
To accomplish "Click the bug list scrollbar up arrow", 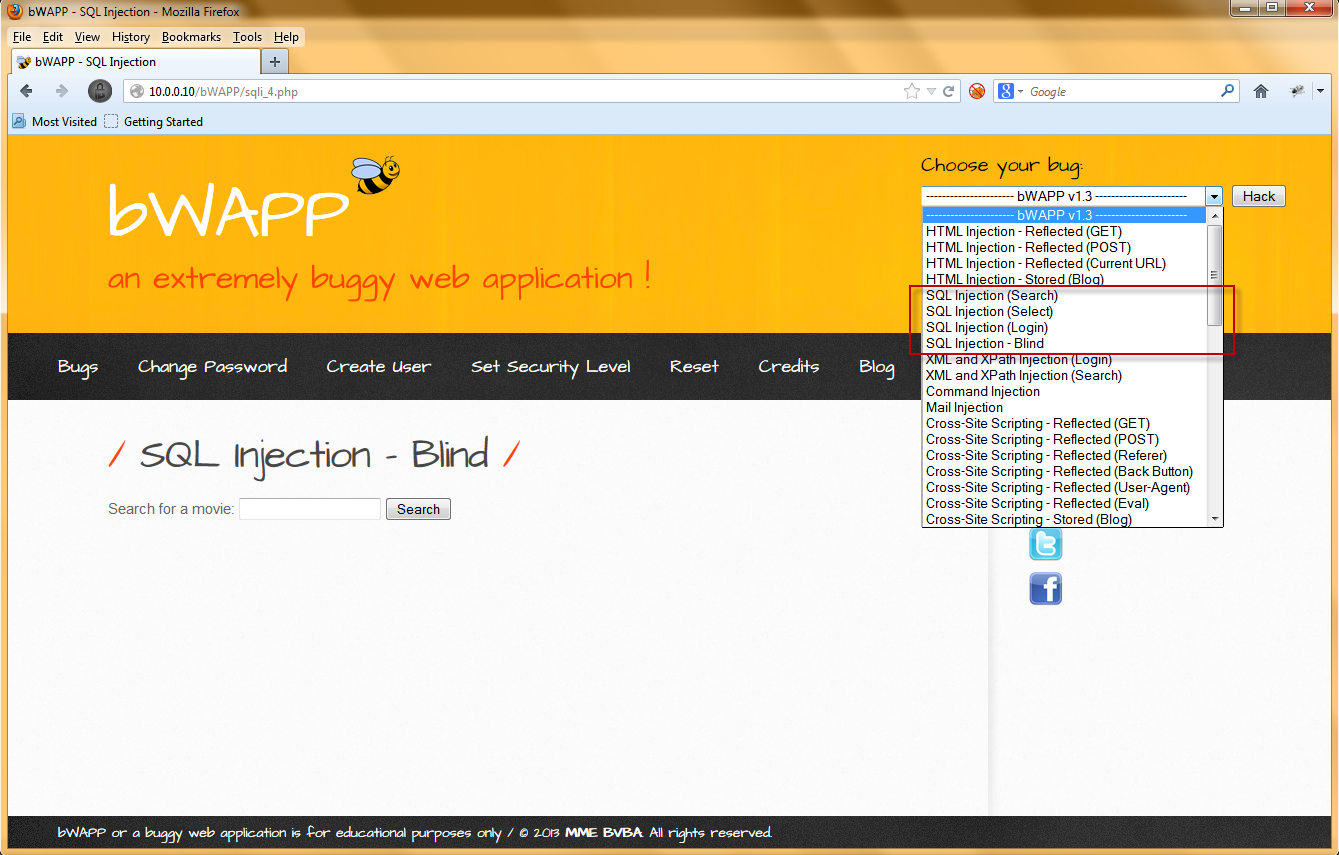I will [x=1215, y=215].
